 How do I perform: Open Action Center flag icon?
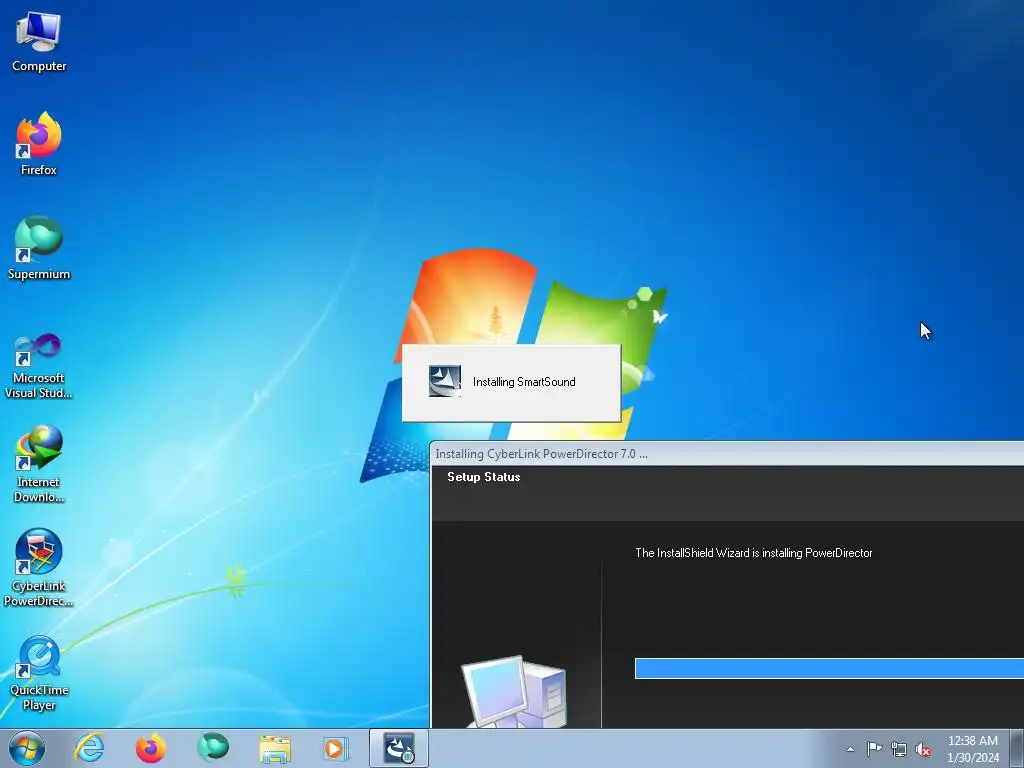pos(874,749)
